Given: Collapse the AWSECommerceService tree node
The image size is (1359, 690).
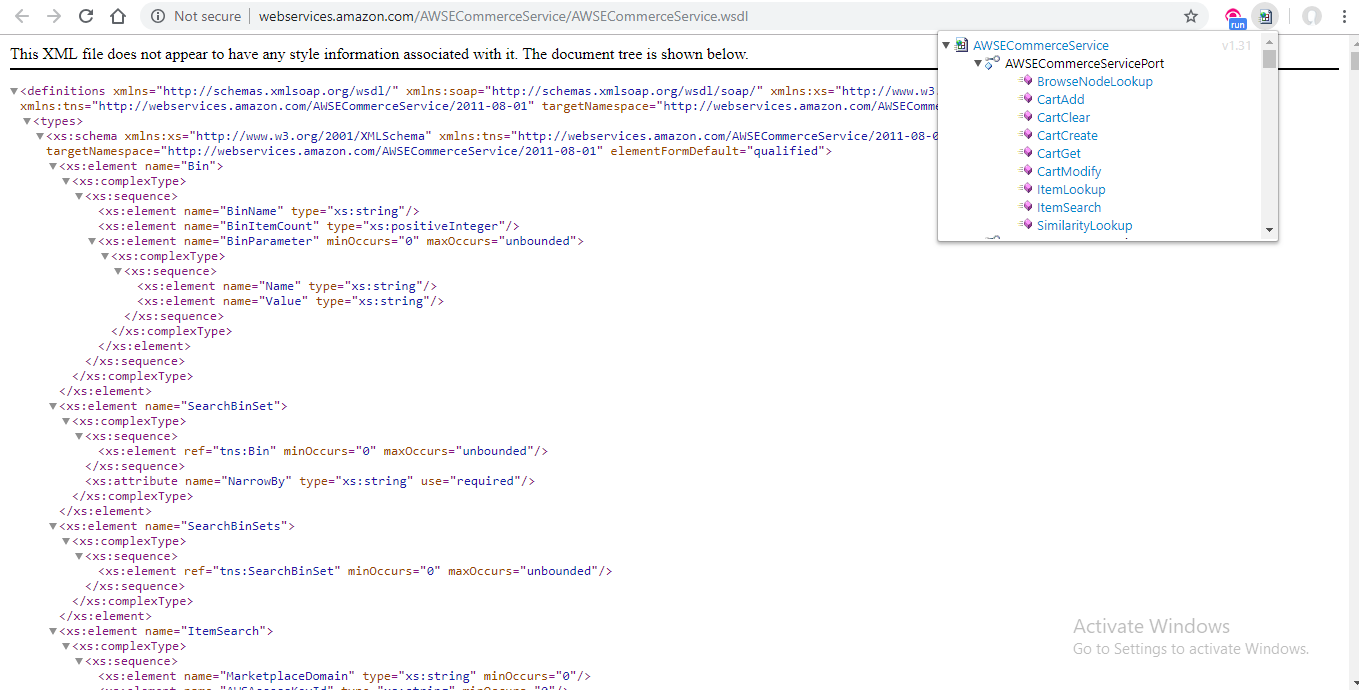Looking at the screenshot, I should (947, 45).
